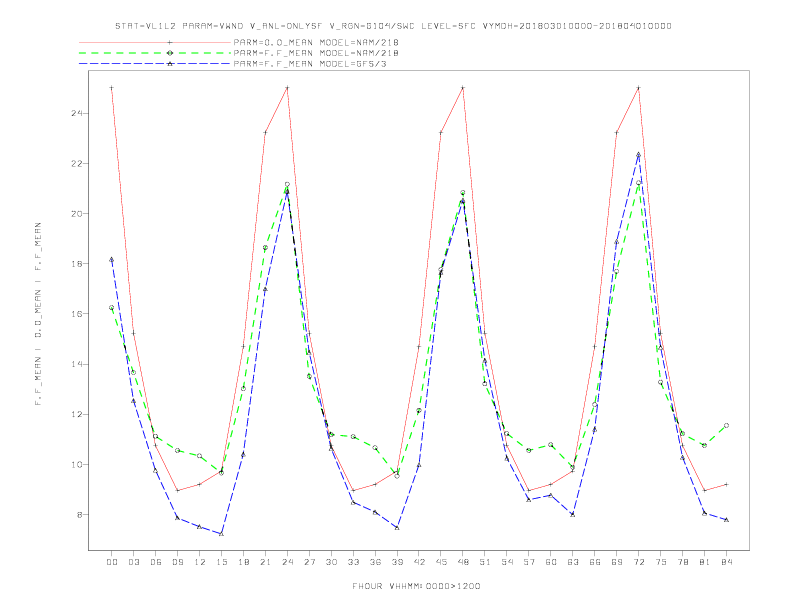Click the triangle marker on blue legend line
The image size is (792, 612).
click(x=170, y=64)
